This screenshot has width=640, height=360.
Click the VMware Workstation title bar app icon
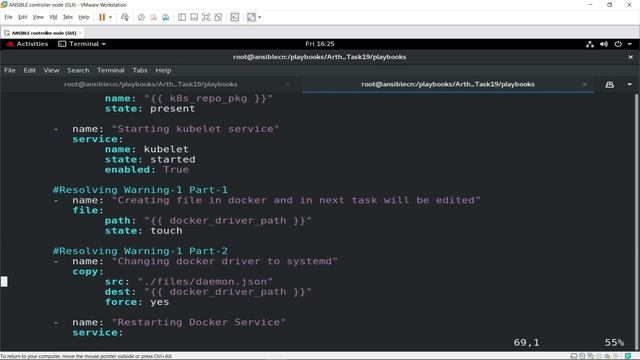4,5
